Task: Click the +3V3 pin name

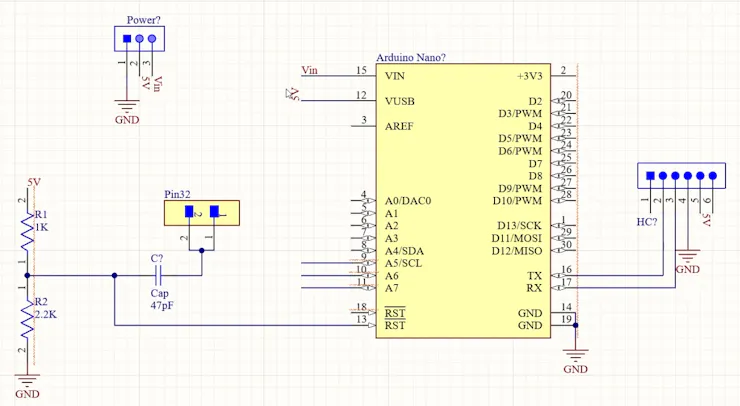Action: tap(530, 76)
